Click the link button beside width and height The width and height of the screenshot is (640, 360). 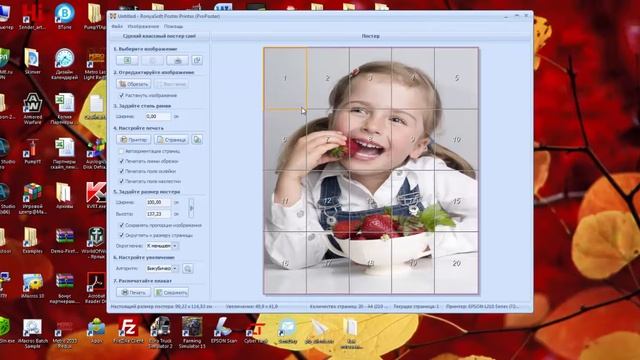point(191,208)
